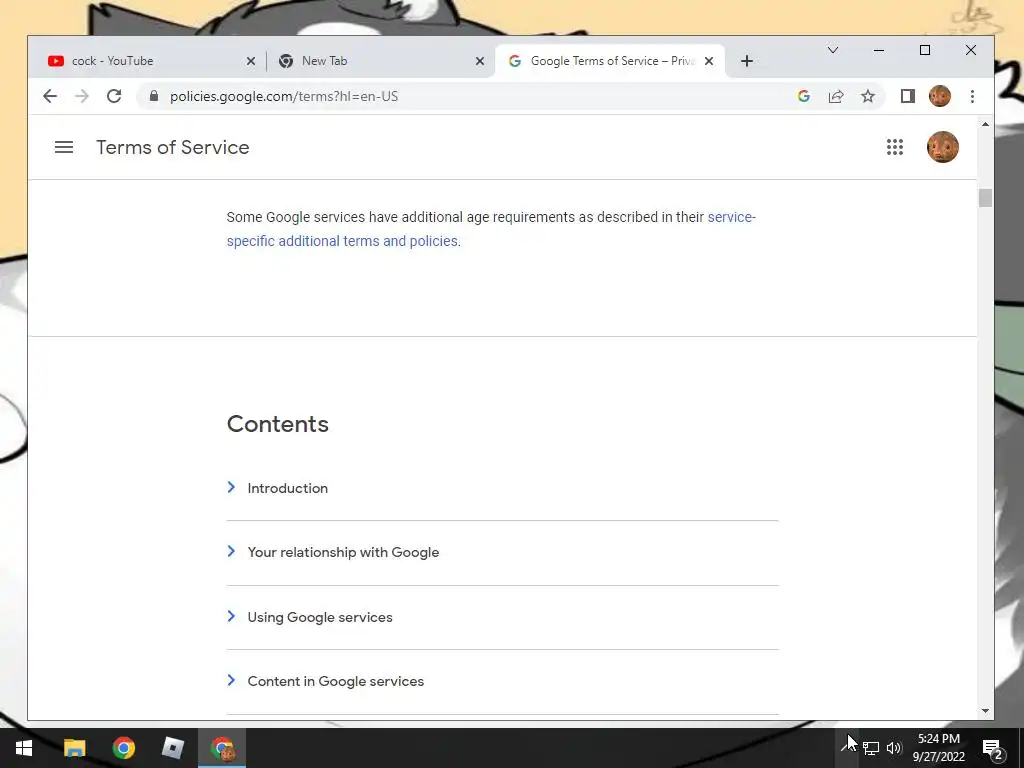Open Google Chrome taskbar icon
The image size is (1024, 768).
(123, 748)
